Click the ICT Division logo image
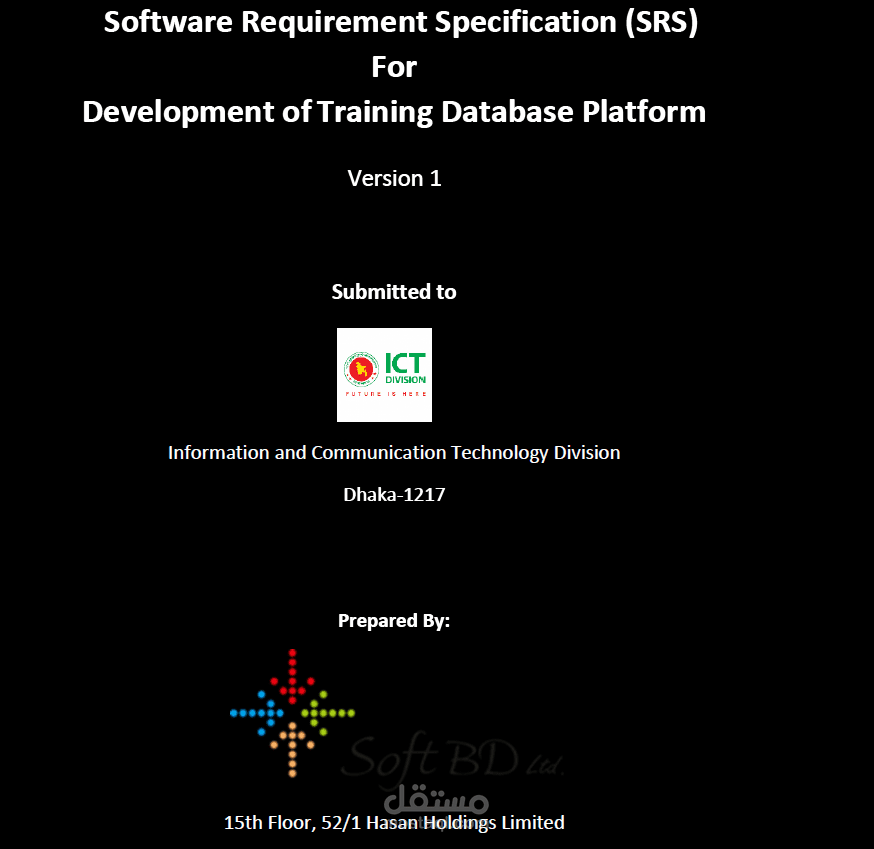874x849 pixels. (x=384, y=375)
